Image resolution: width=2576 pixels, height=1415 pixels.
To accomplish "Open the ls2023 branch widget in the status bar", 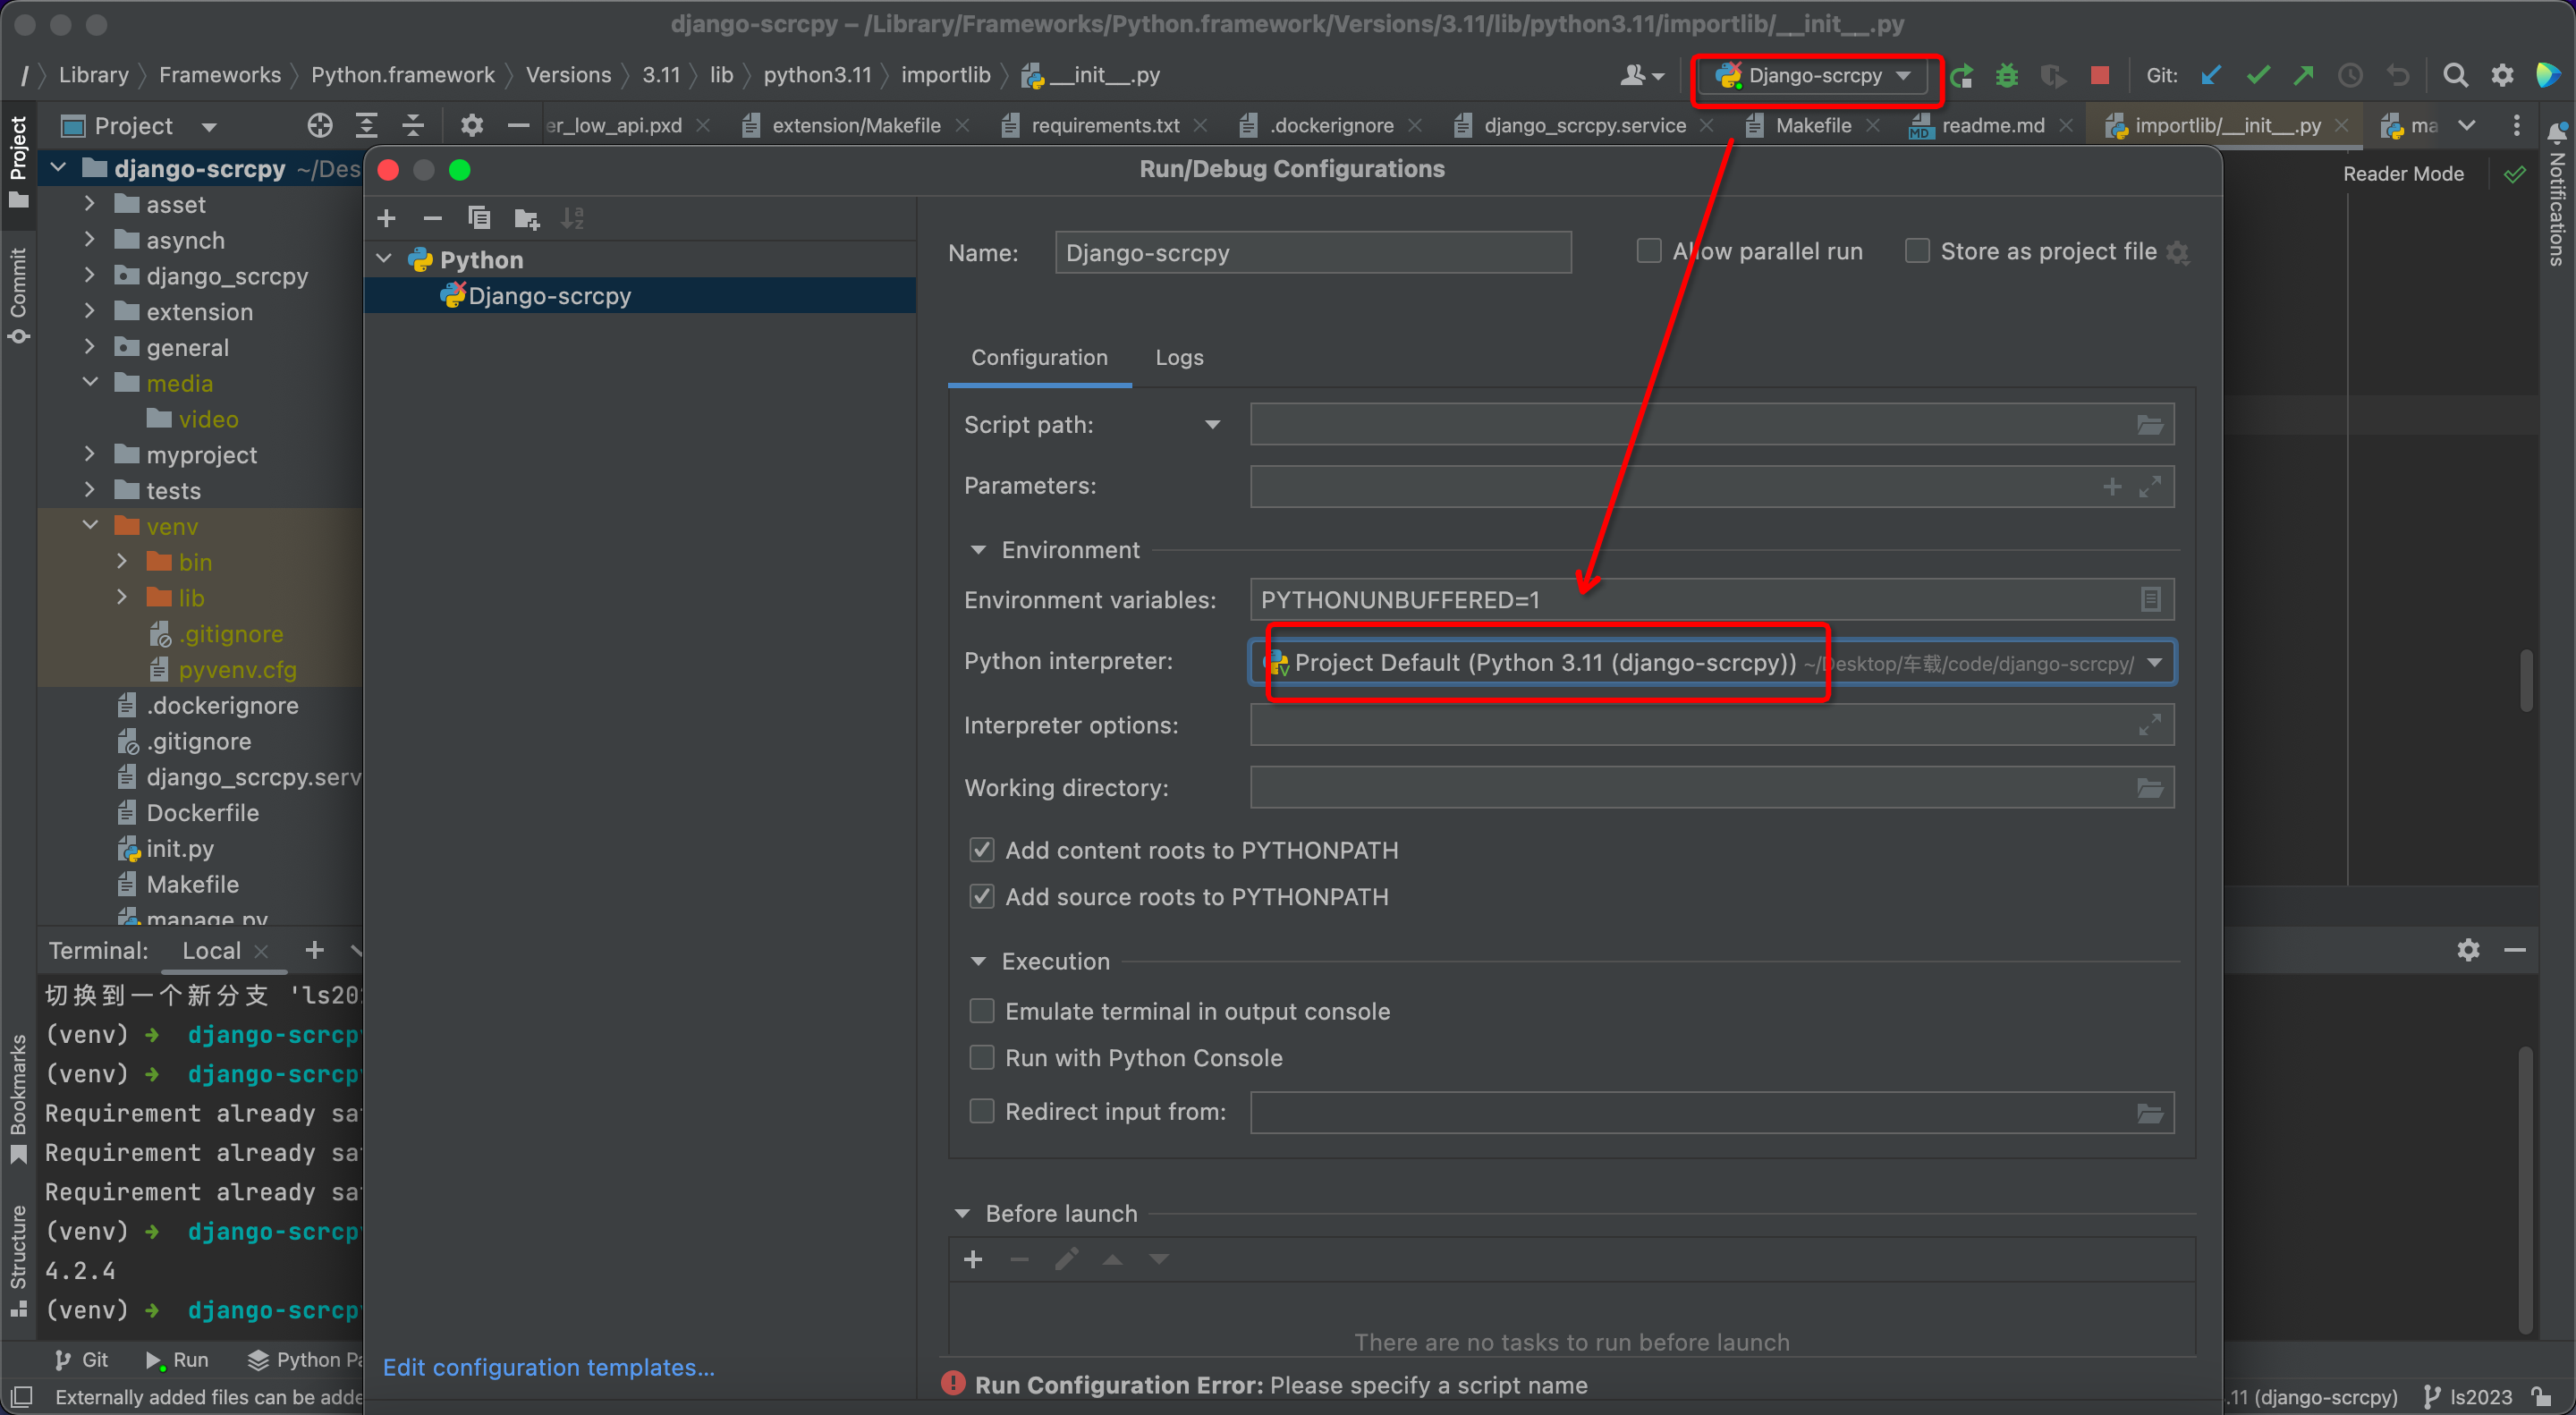I will click(x=2467, y=1397).
